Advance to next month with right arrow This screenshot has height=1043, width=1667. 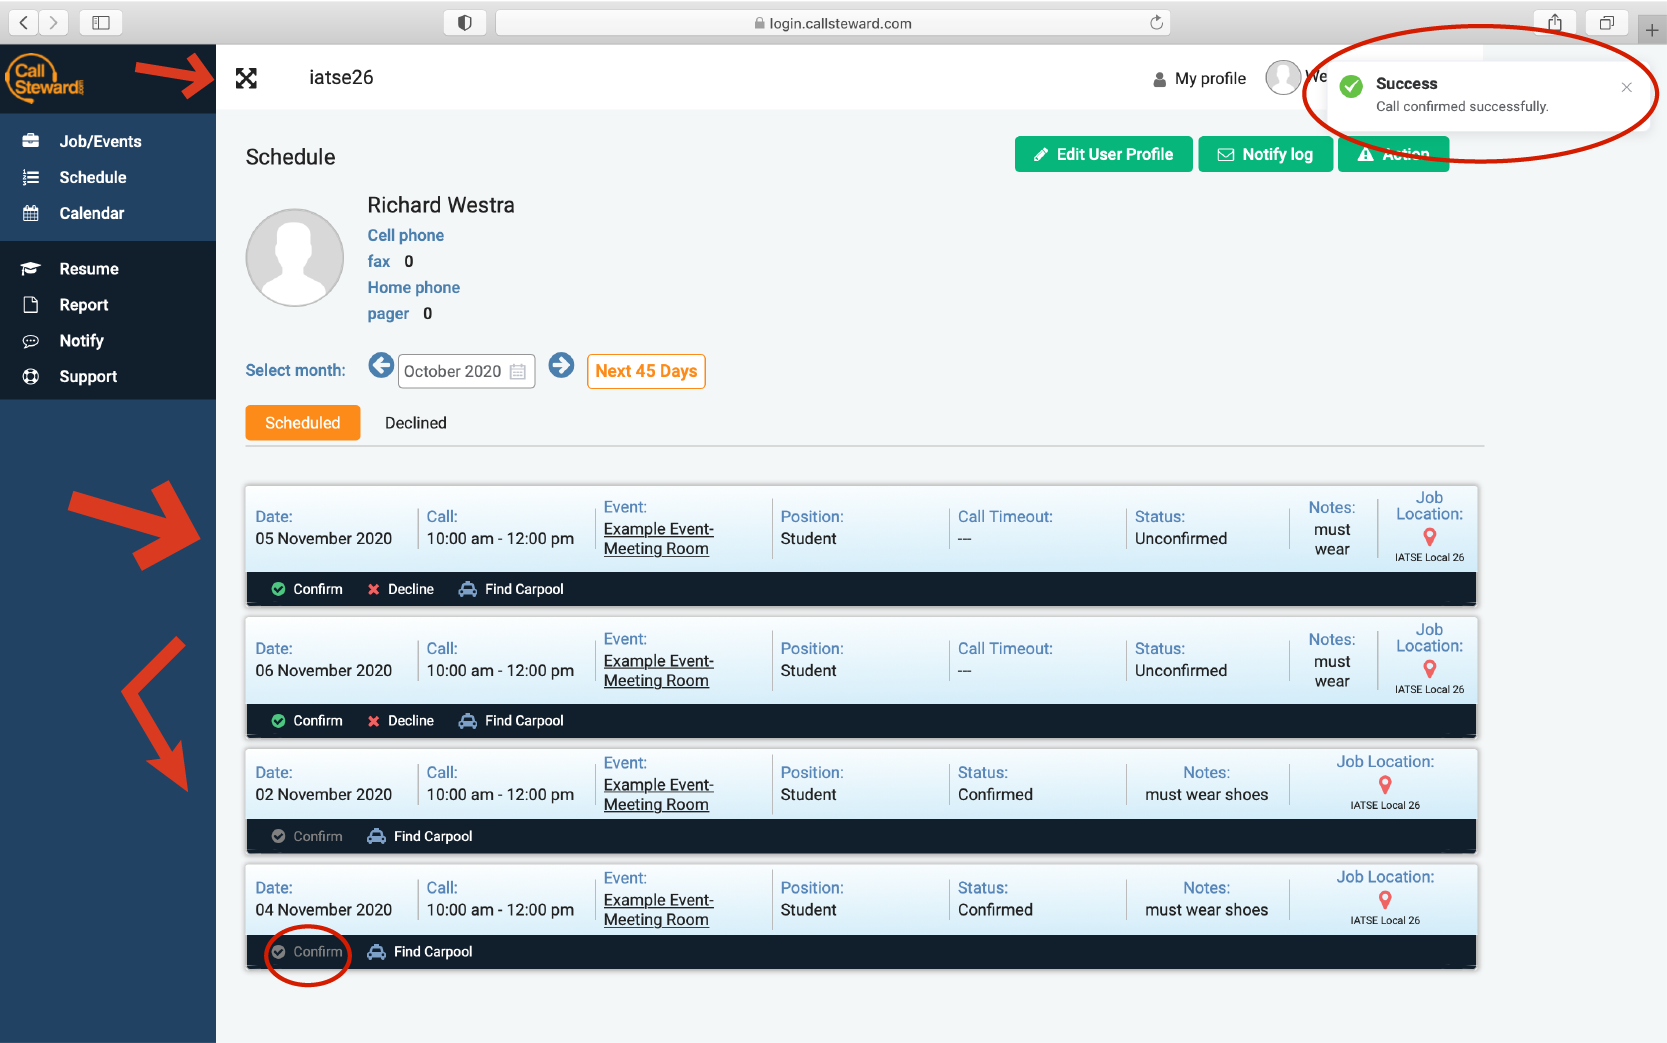[561, 366]
